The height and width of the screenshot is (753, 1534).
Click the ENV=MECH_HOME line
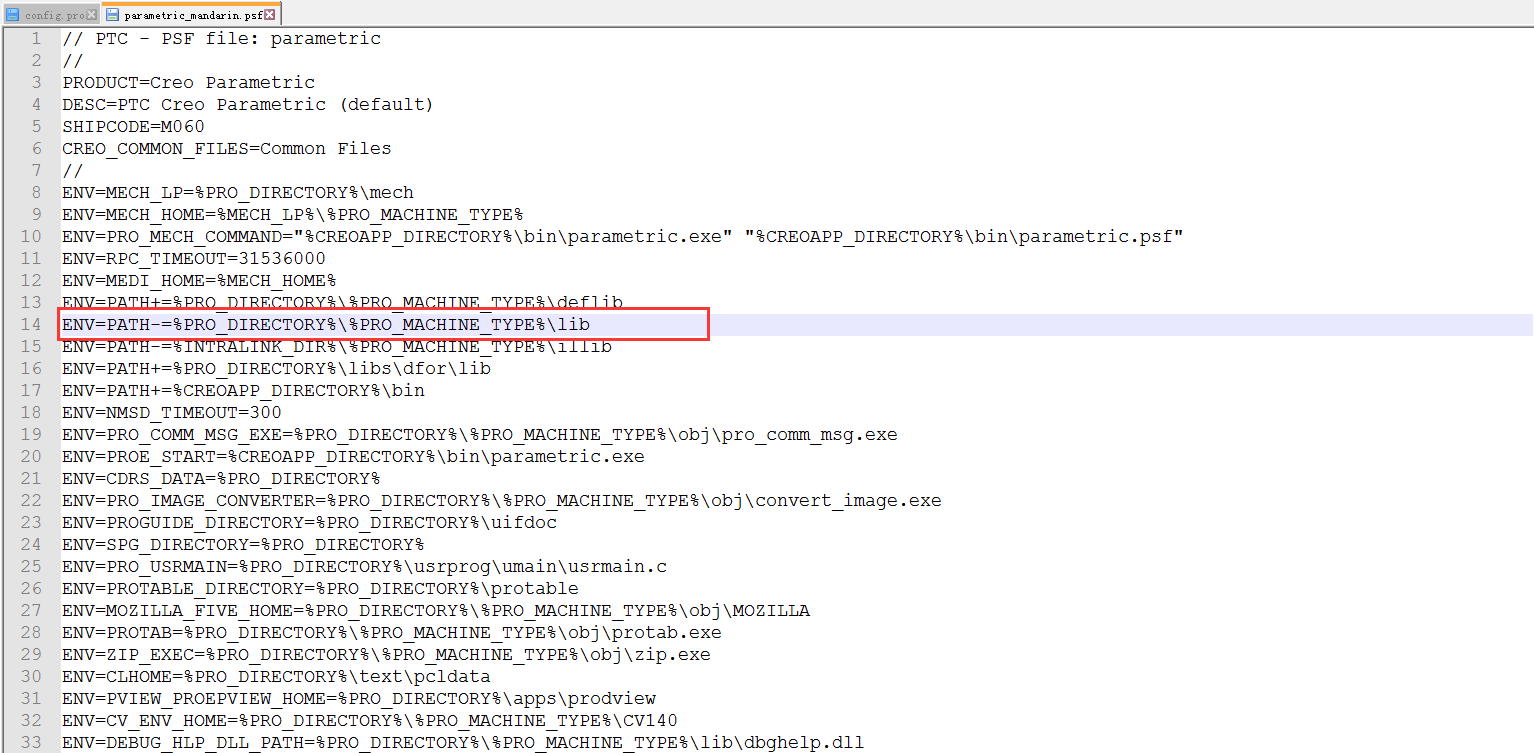click(293, 215)
